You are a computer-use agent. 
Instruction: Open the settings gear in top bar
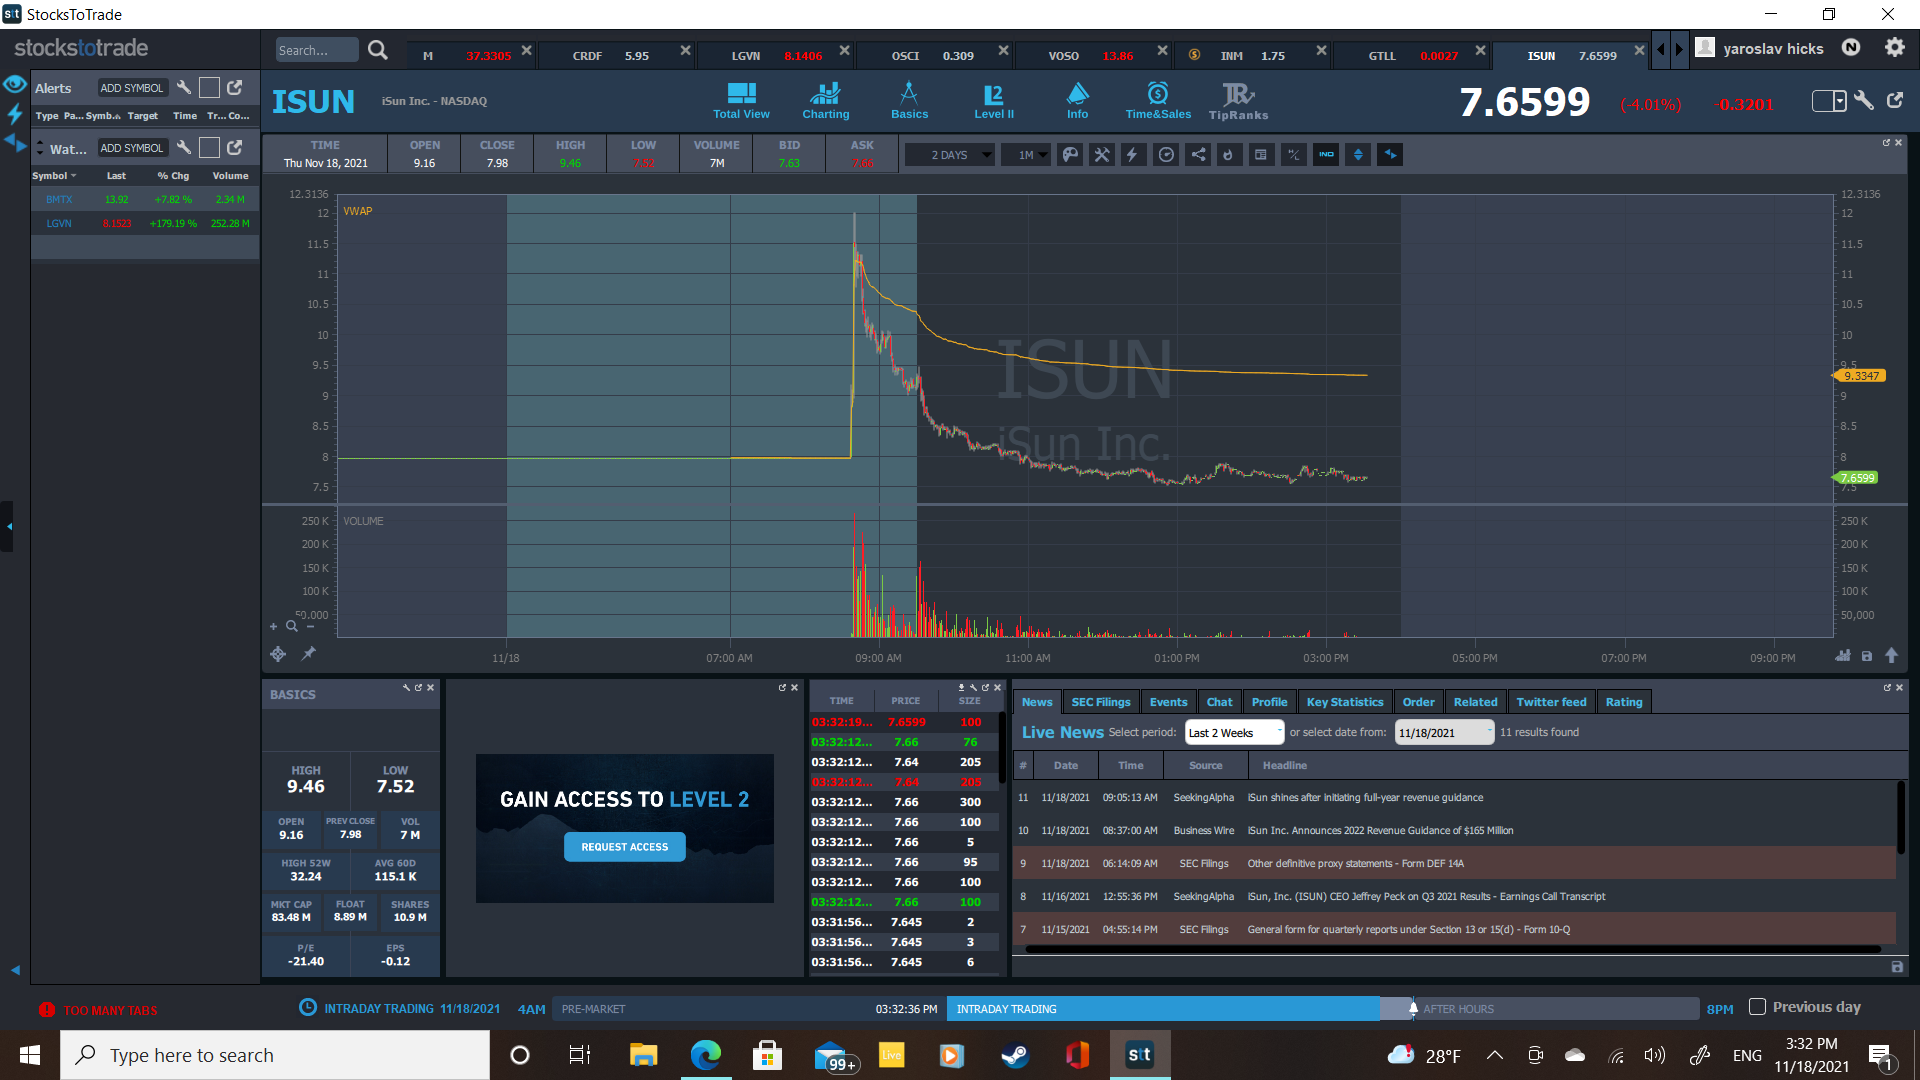1894,48
